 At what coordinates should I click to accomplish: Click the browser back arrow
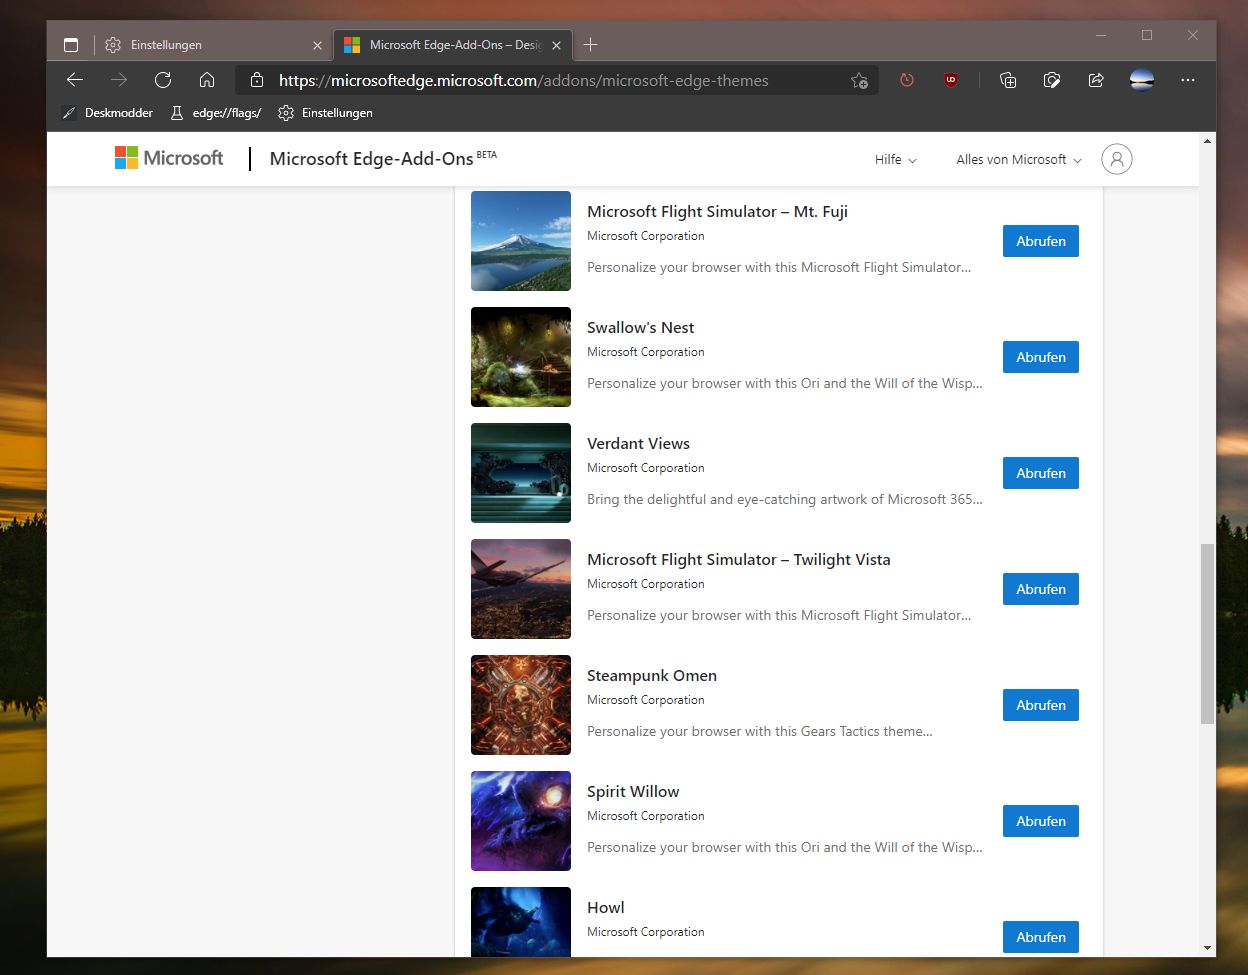click(75, 80)
